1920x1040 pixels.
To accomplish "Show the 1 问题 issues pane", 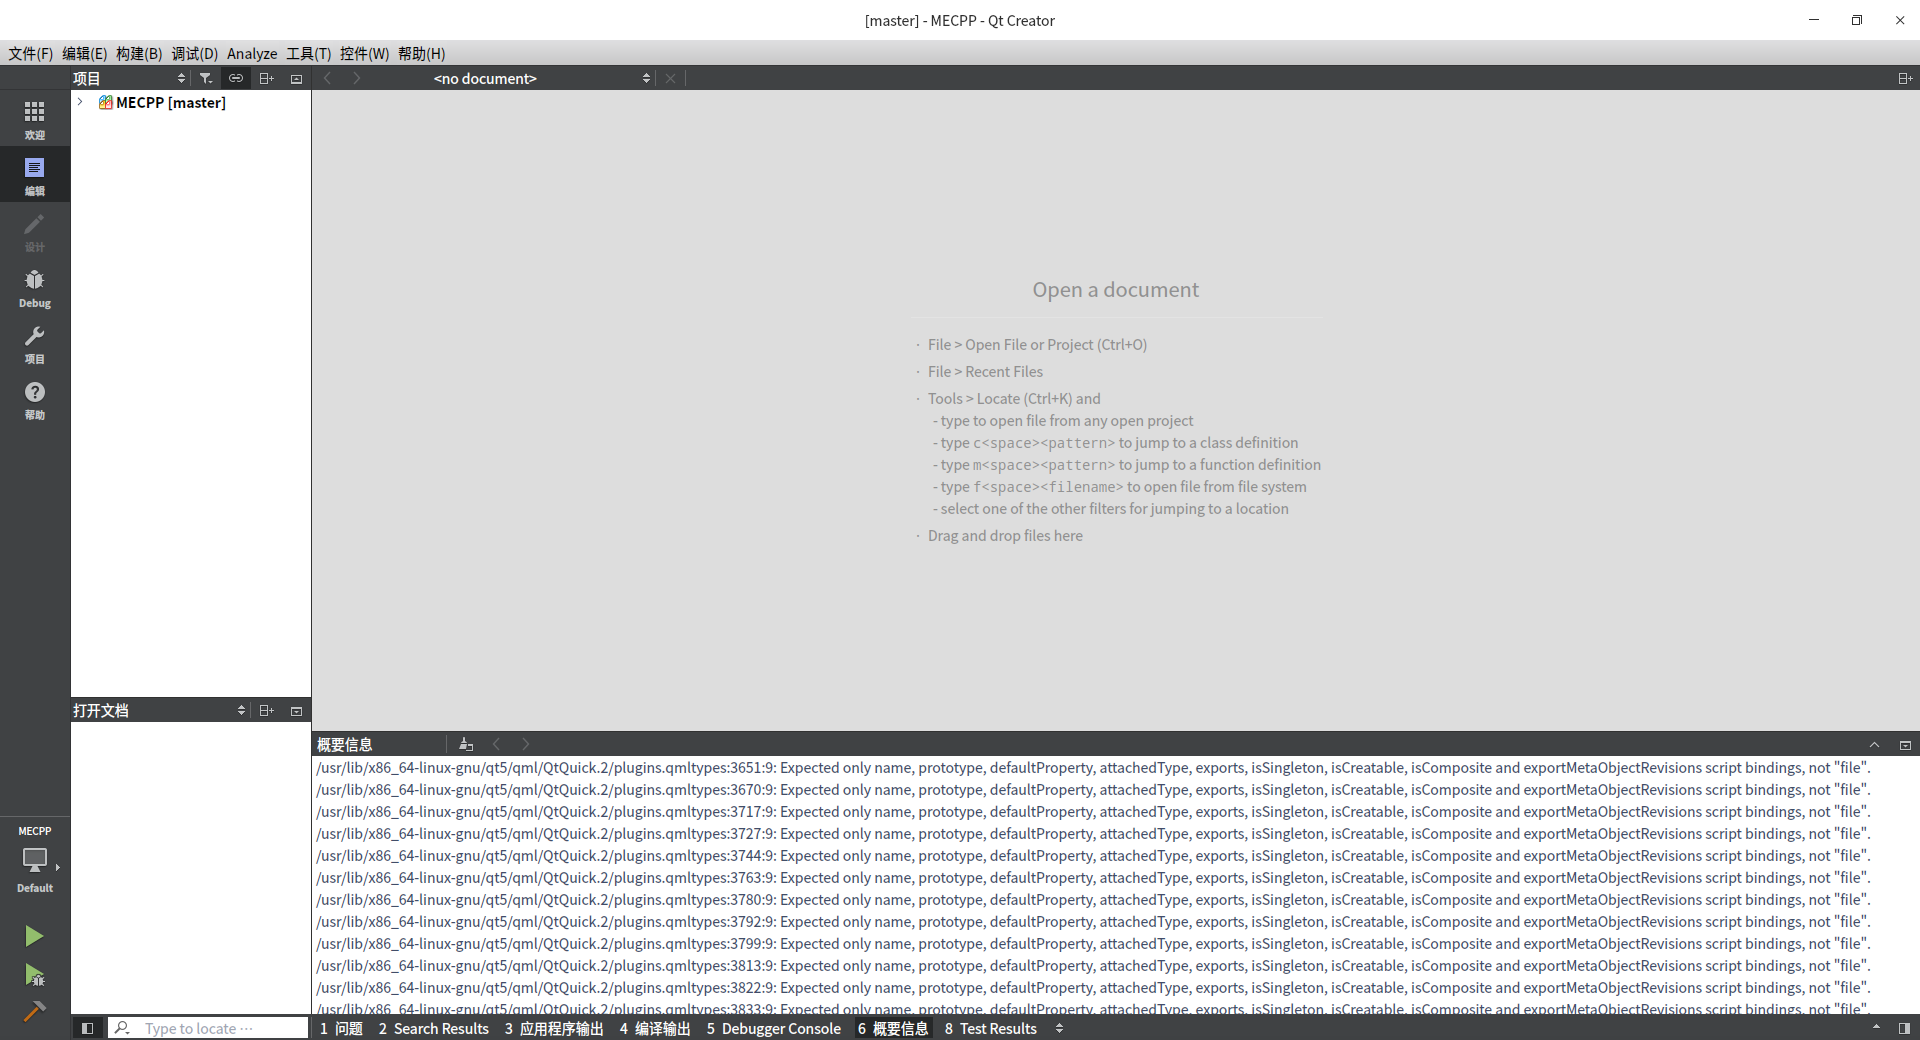I will (341, 1028).
